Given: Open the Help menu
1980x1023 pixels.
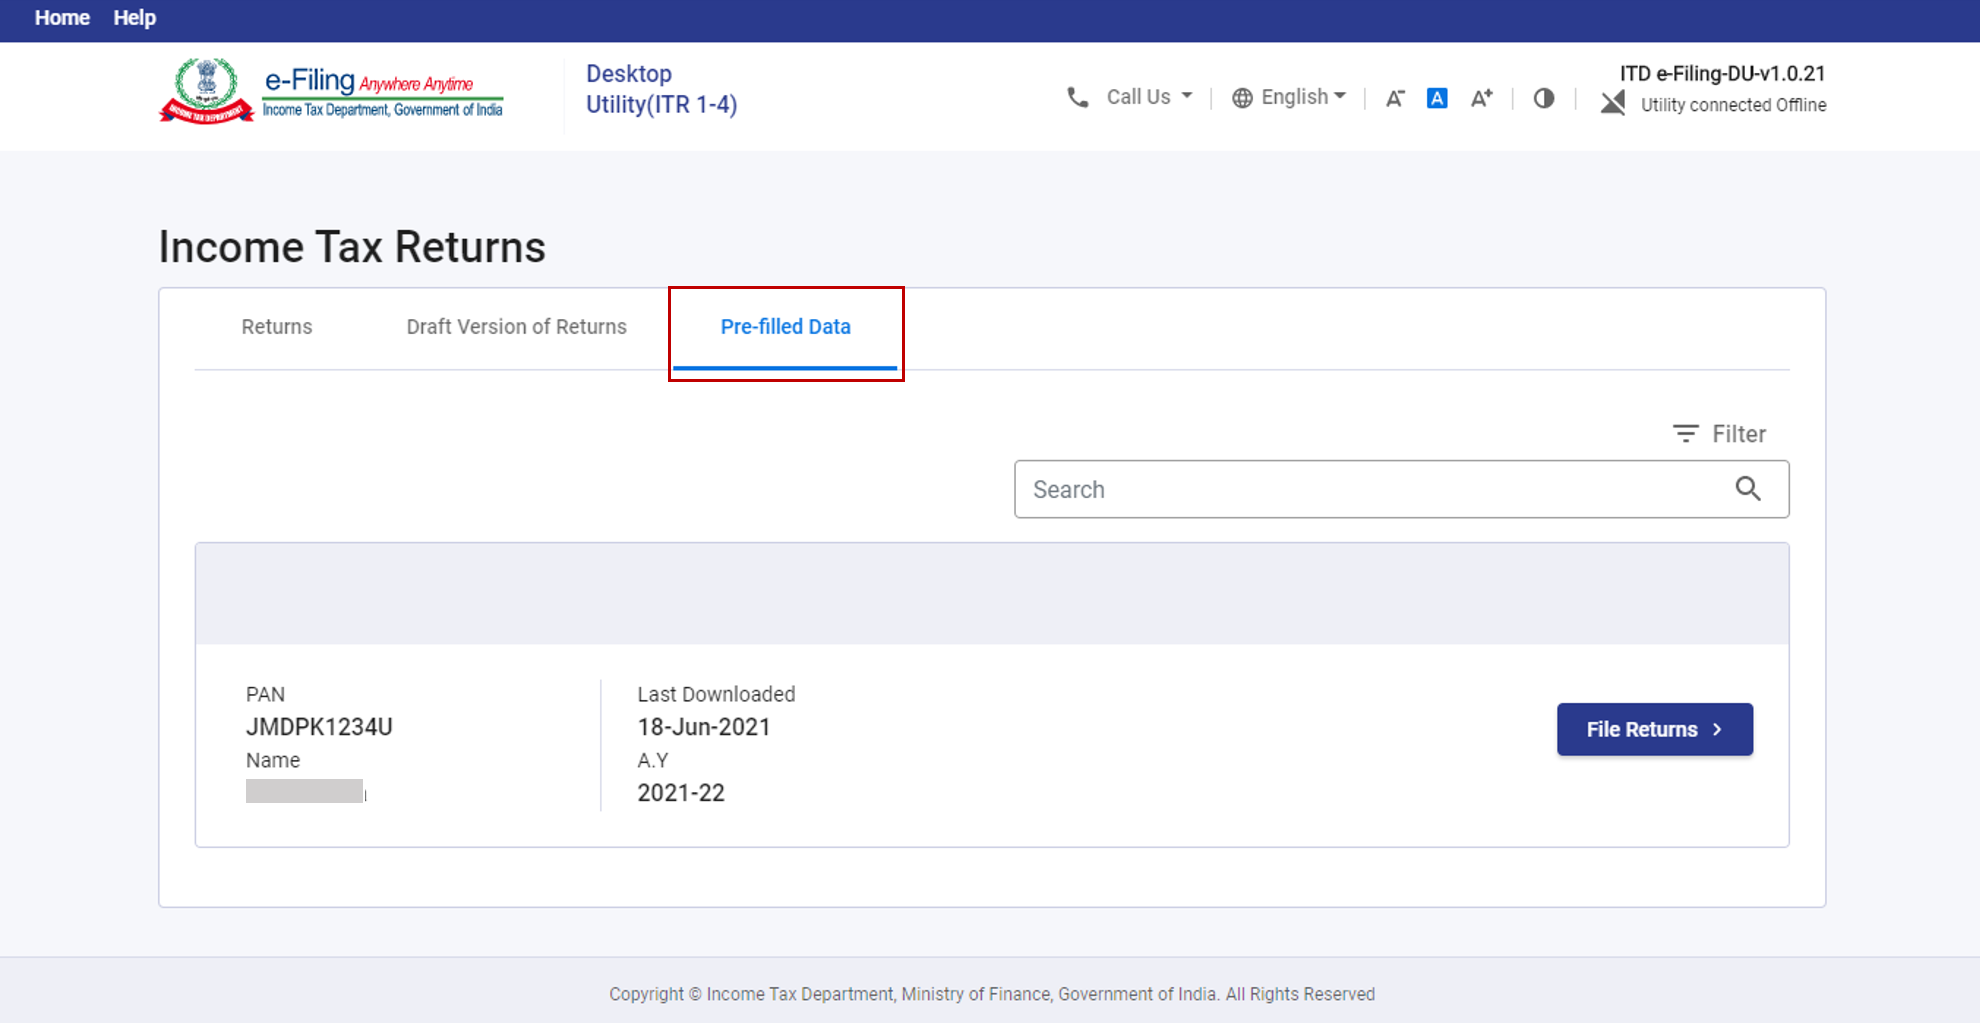Looking at the screenshot, I should [x=134, y=17].
